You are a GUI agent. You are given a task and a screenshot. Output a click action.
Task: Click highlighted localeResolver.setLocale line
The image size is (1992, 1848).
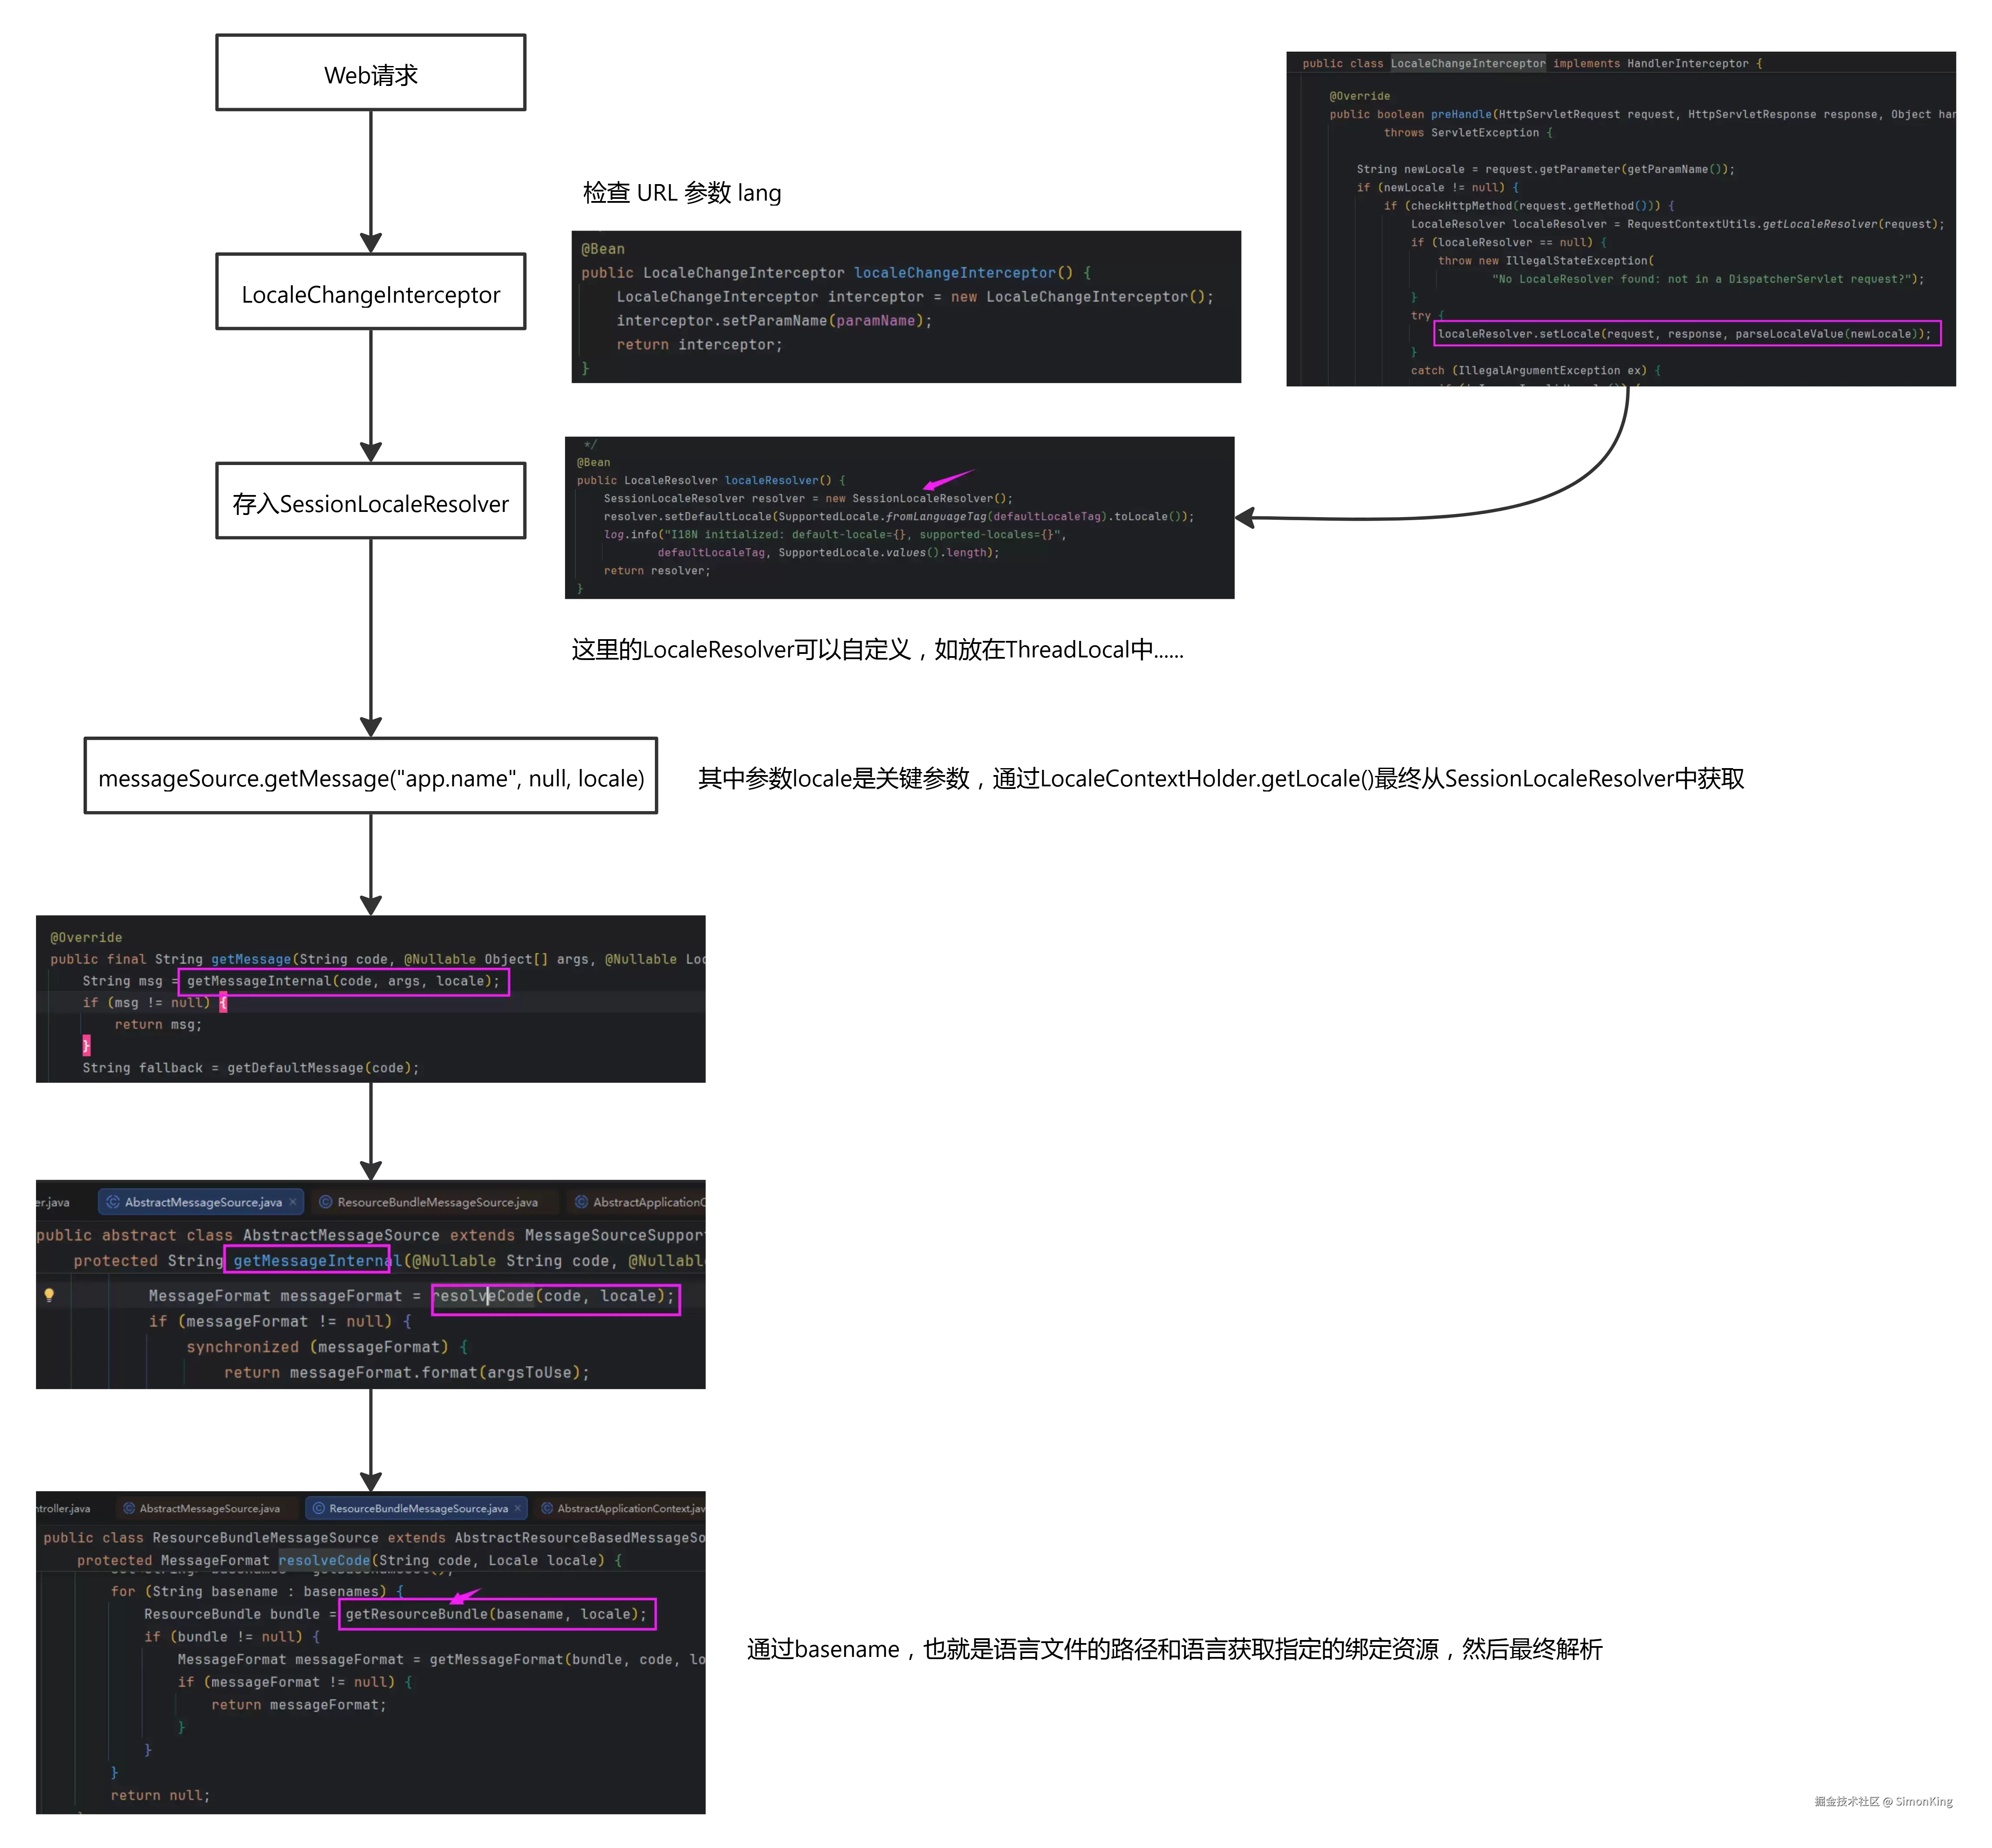pos(1687,334)
